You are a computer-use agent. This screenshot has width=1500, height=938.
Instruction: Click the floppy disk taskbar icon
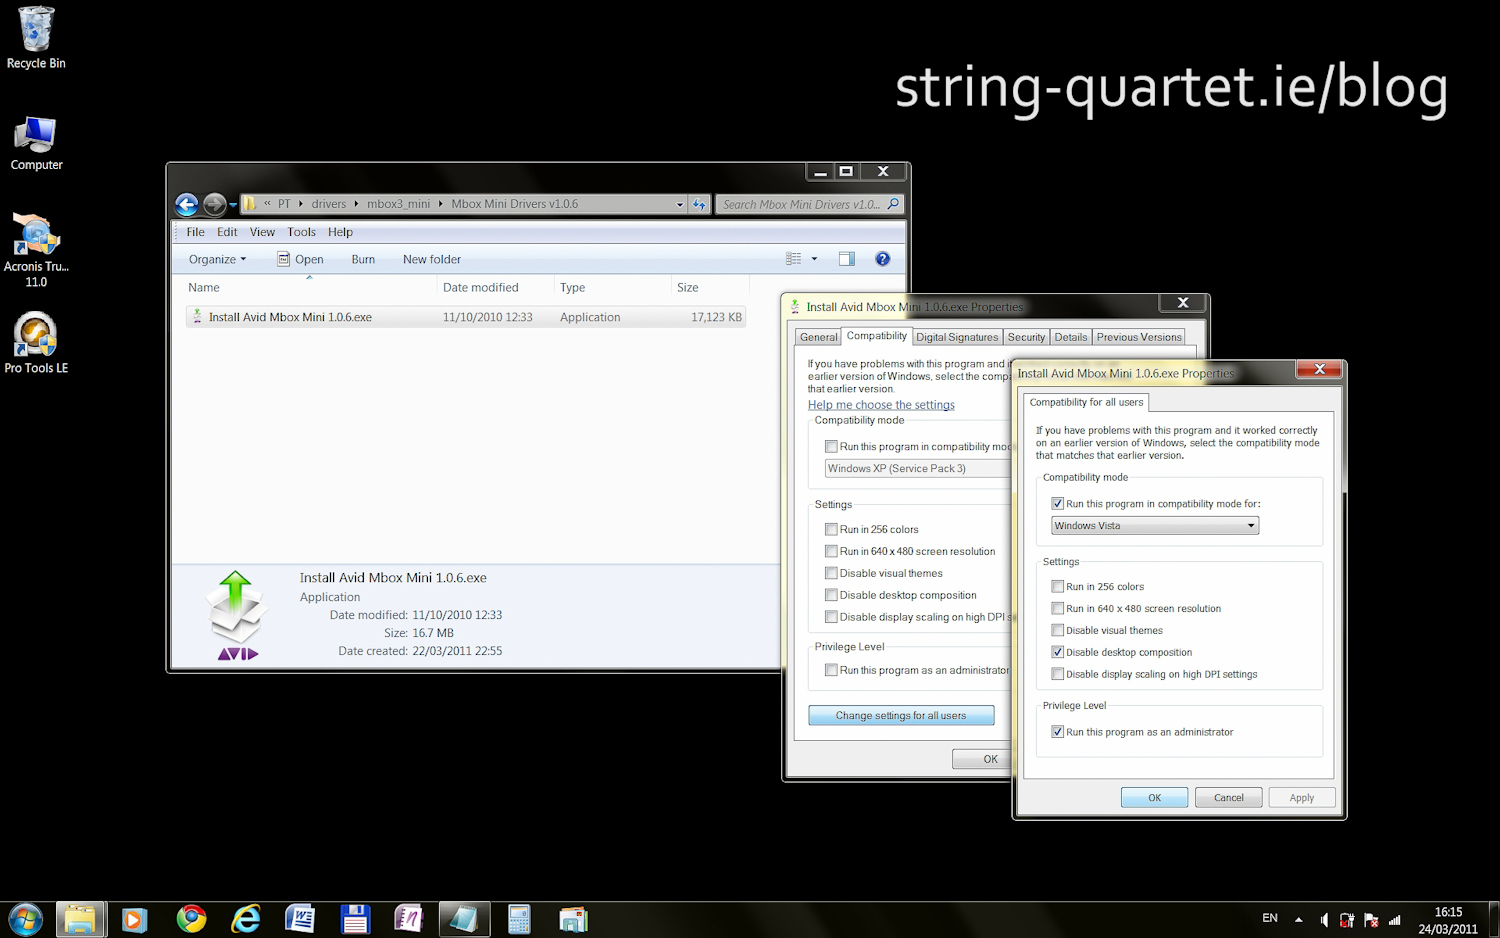[355, 919]
